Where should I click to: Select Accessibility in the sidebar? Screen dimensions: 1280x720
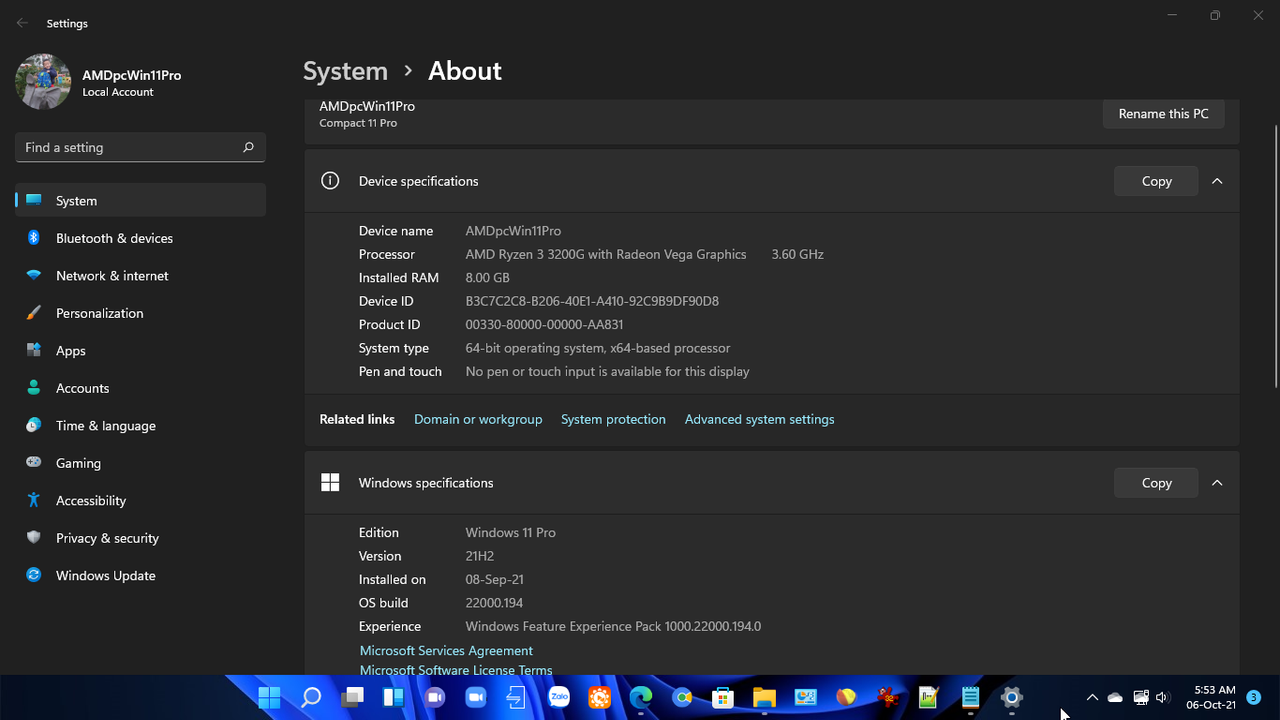click(x=140, y=500)
